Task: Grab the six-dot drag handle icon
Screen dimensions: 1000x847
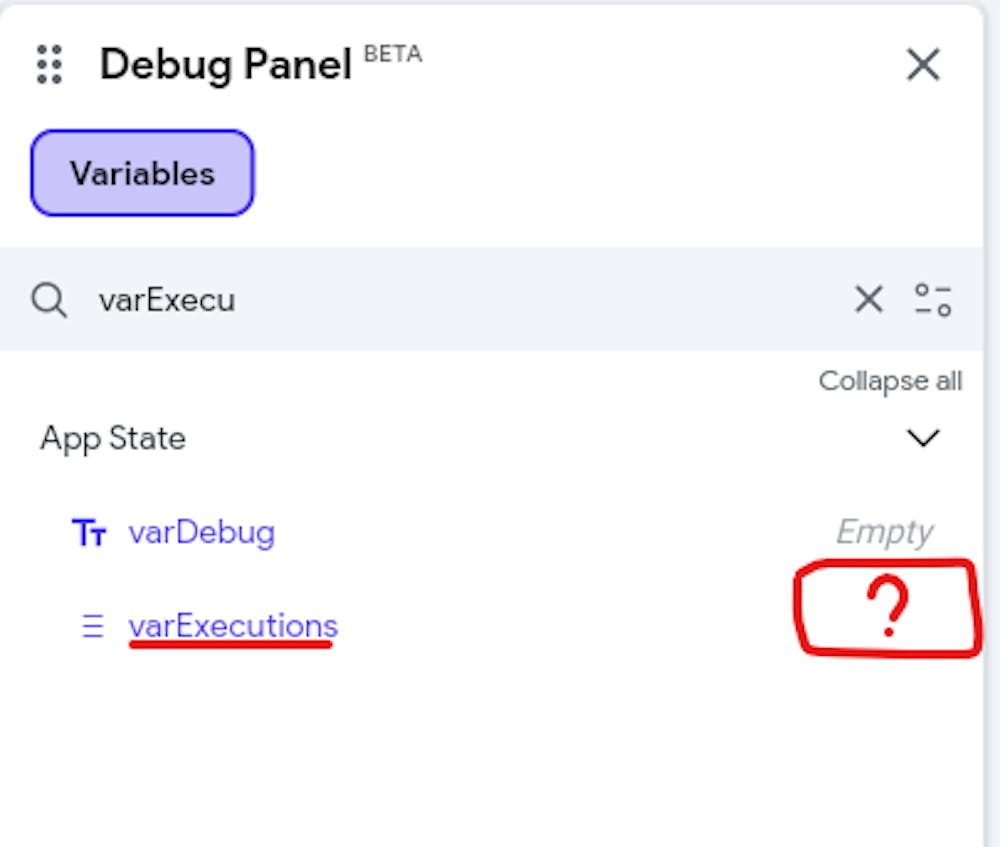Action: [x=49, y=65]
